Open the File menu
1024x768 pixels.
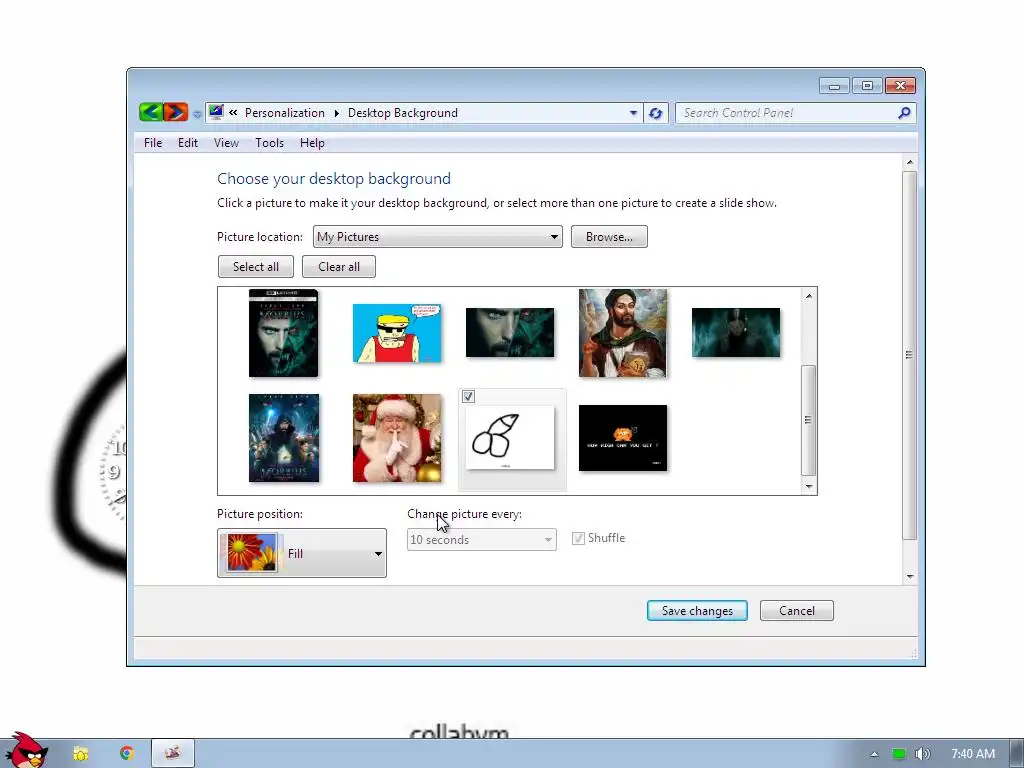click(153, 143)
